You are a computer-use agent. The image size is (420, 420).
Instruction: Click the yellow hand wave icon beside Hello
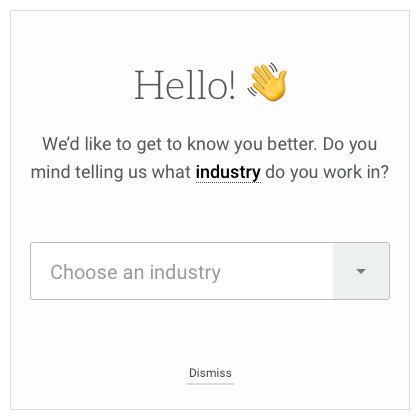(x=267, y=82)
